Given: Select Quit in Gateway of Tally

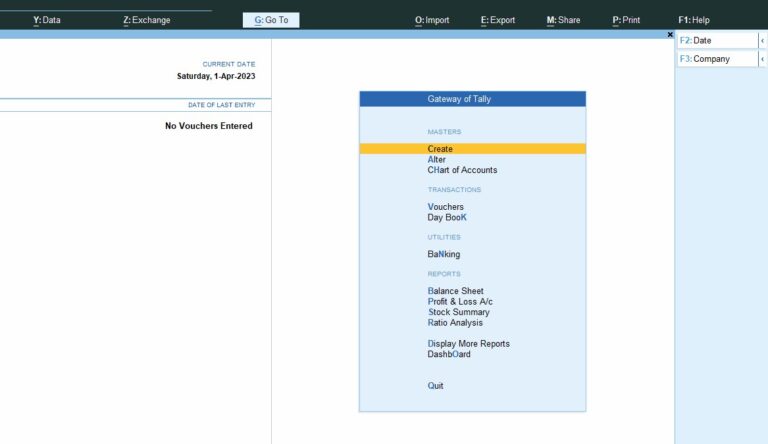Looking at the screenshot, I should tap(435, 386).
